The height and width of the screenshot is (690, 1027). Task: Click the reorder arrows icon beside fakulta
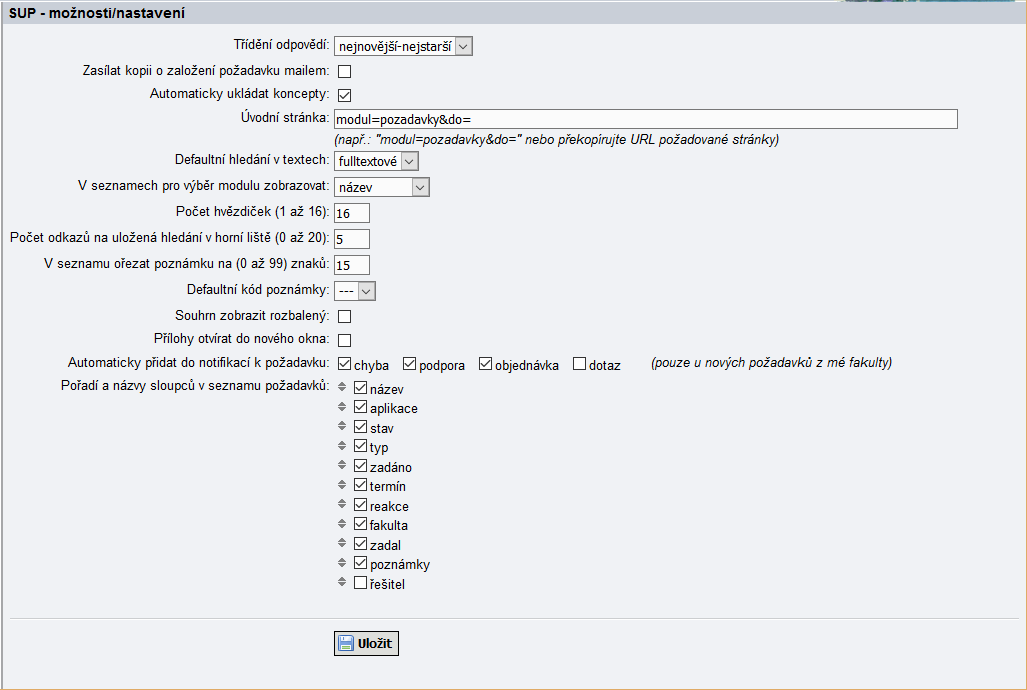[x=342, y=524]
